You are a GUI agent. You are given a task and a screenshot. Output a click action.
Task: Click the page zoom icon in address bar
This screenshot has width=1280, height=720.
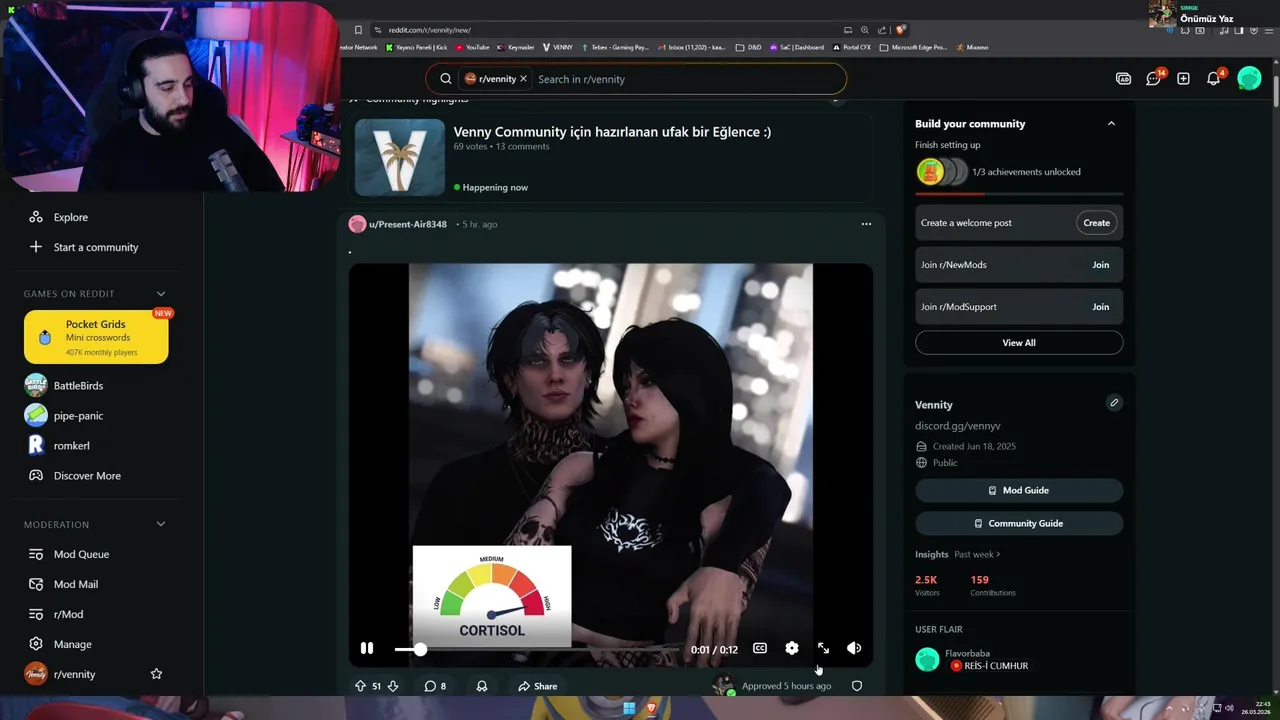(865, 30)
